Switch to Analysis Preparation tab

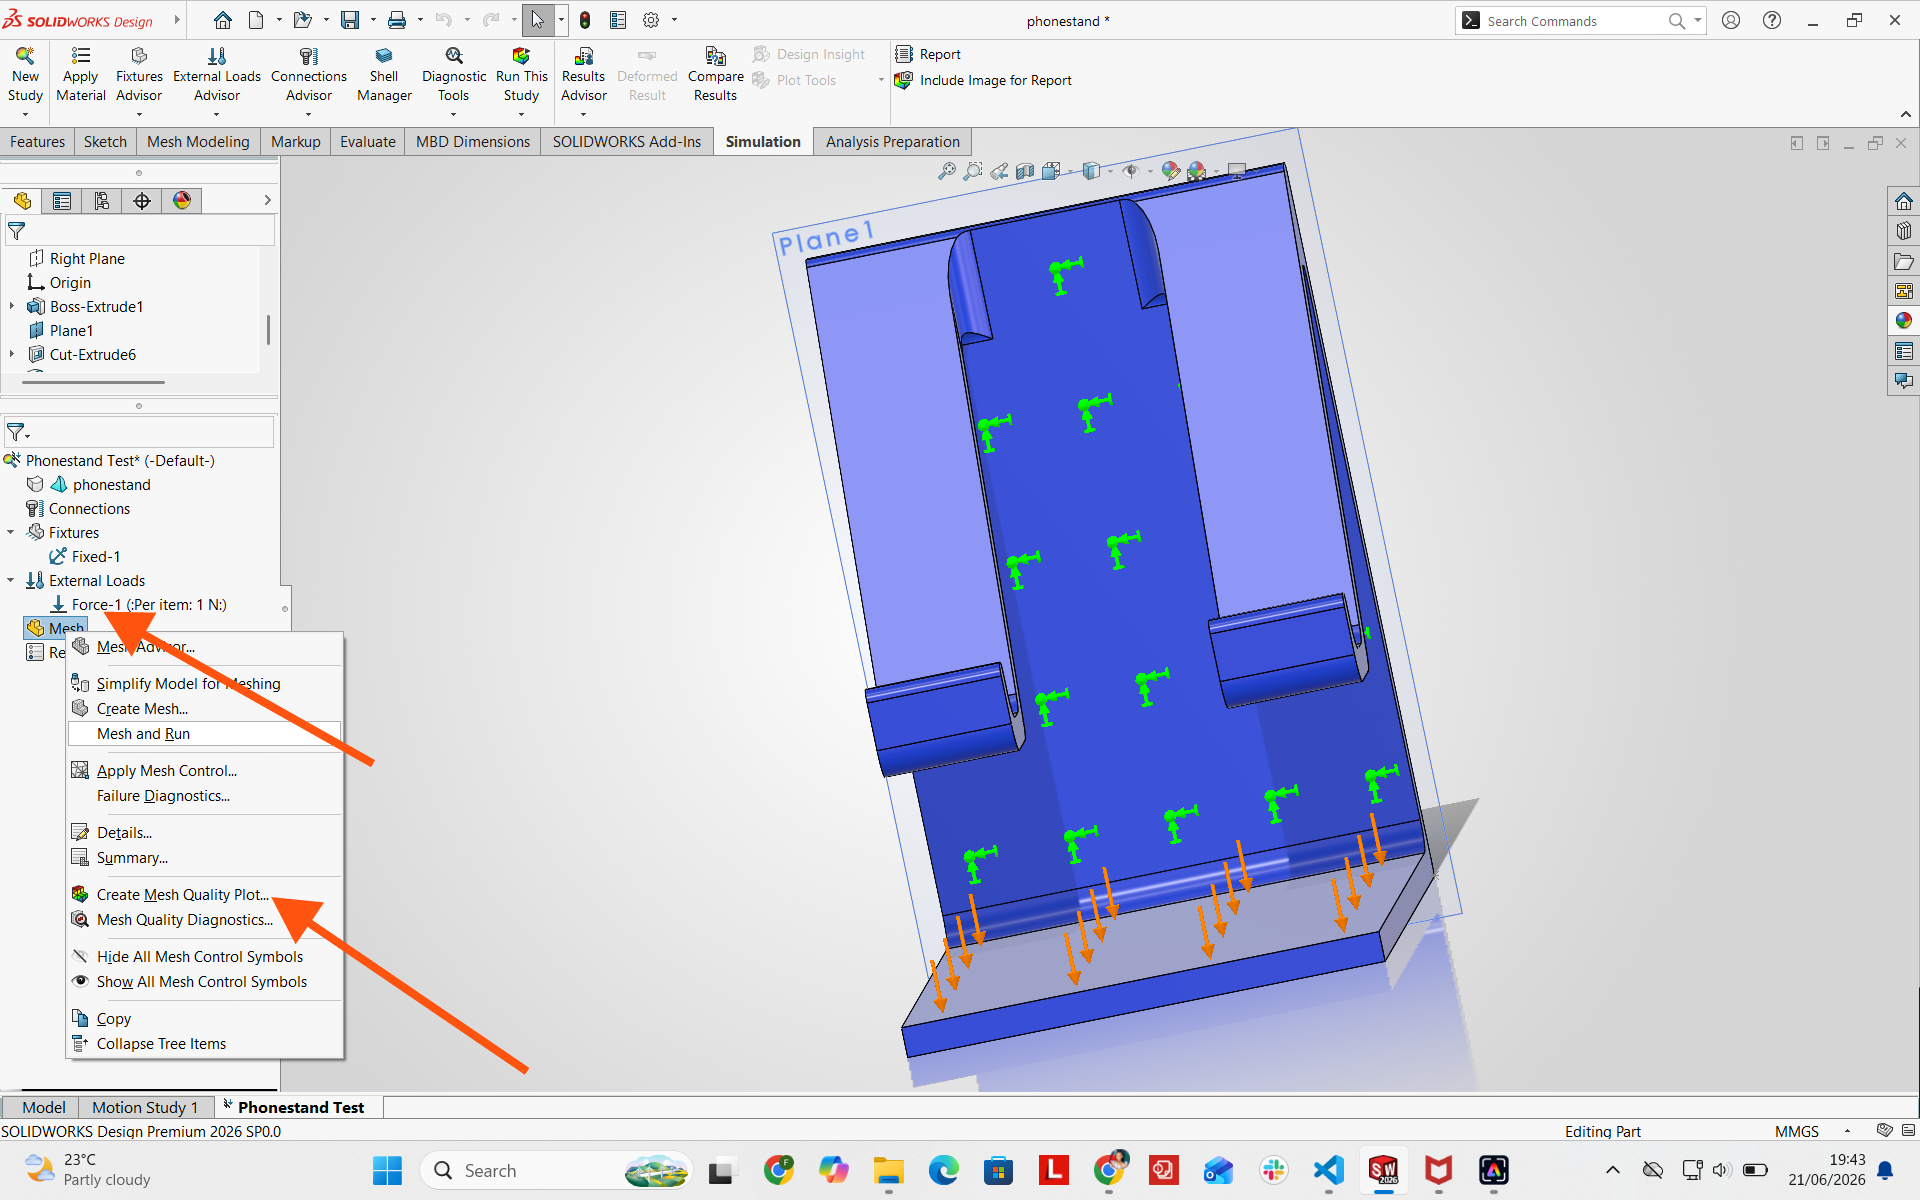tap(892, 142)
